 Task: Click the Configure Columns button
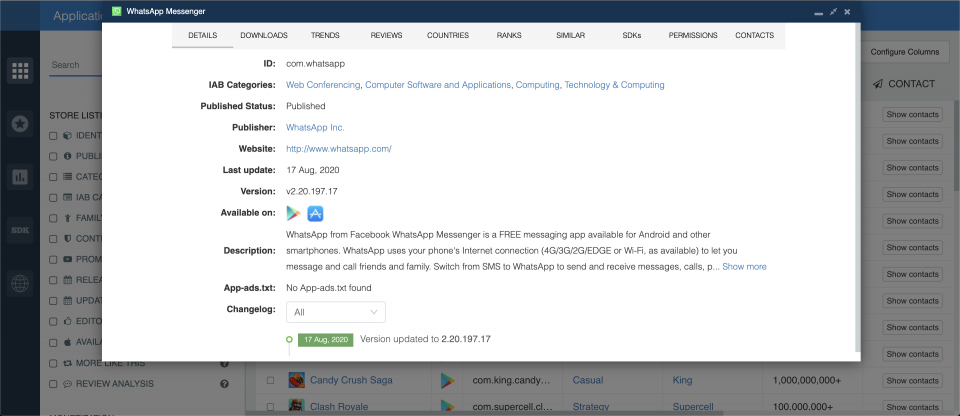pyautogui.click(x=904, y=52)
